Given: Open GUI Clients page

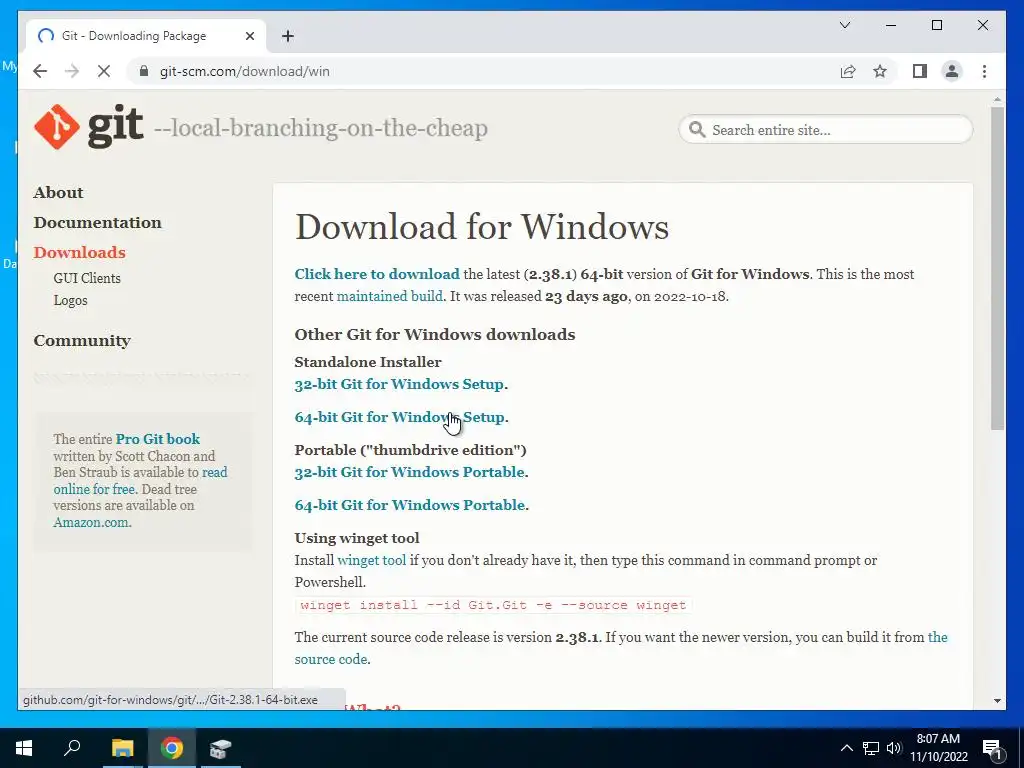Looking at the screenshot, I should 87,278.
